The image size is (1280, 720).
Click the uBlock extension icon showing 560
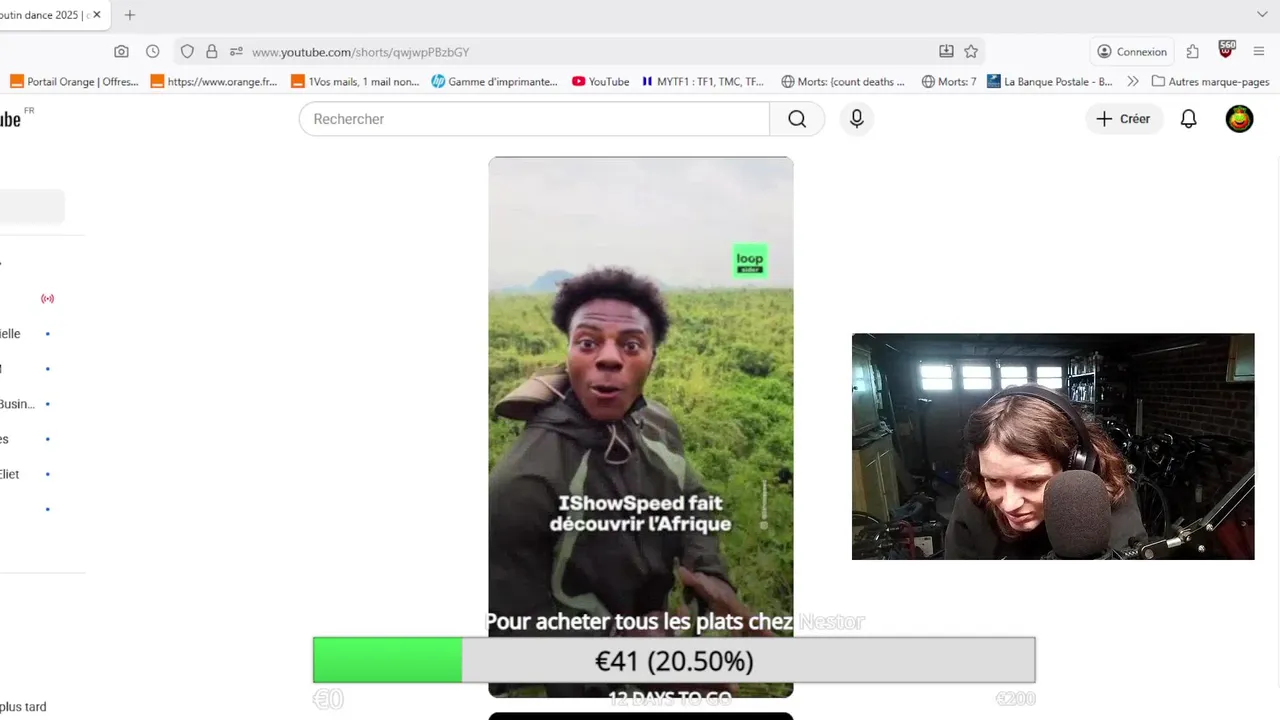tap(1227, 50)
